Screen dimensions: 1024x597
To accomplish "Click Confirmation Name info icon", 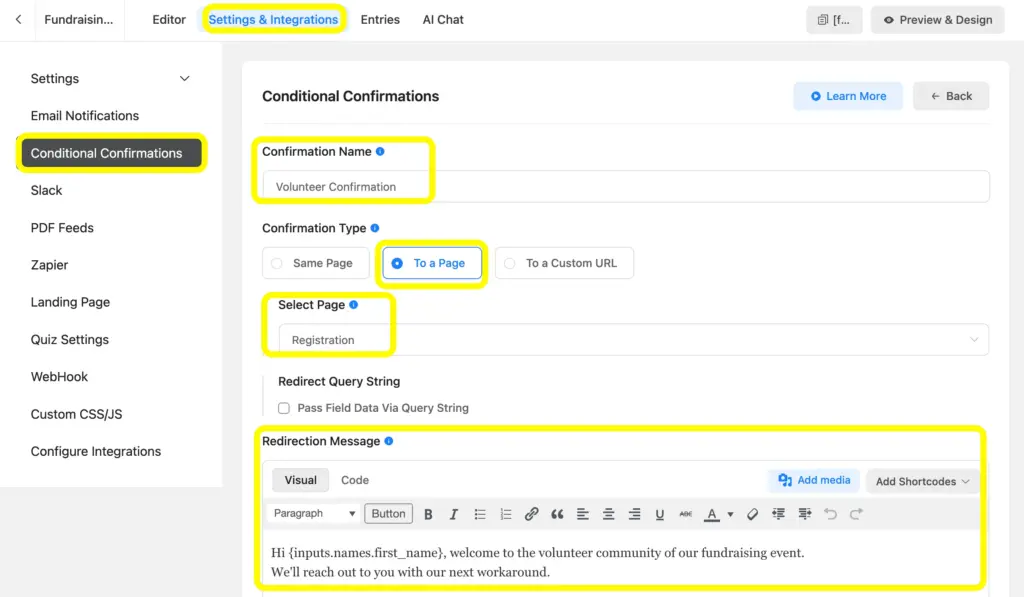I will tap(380, 152).
